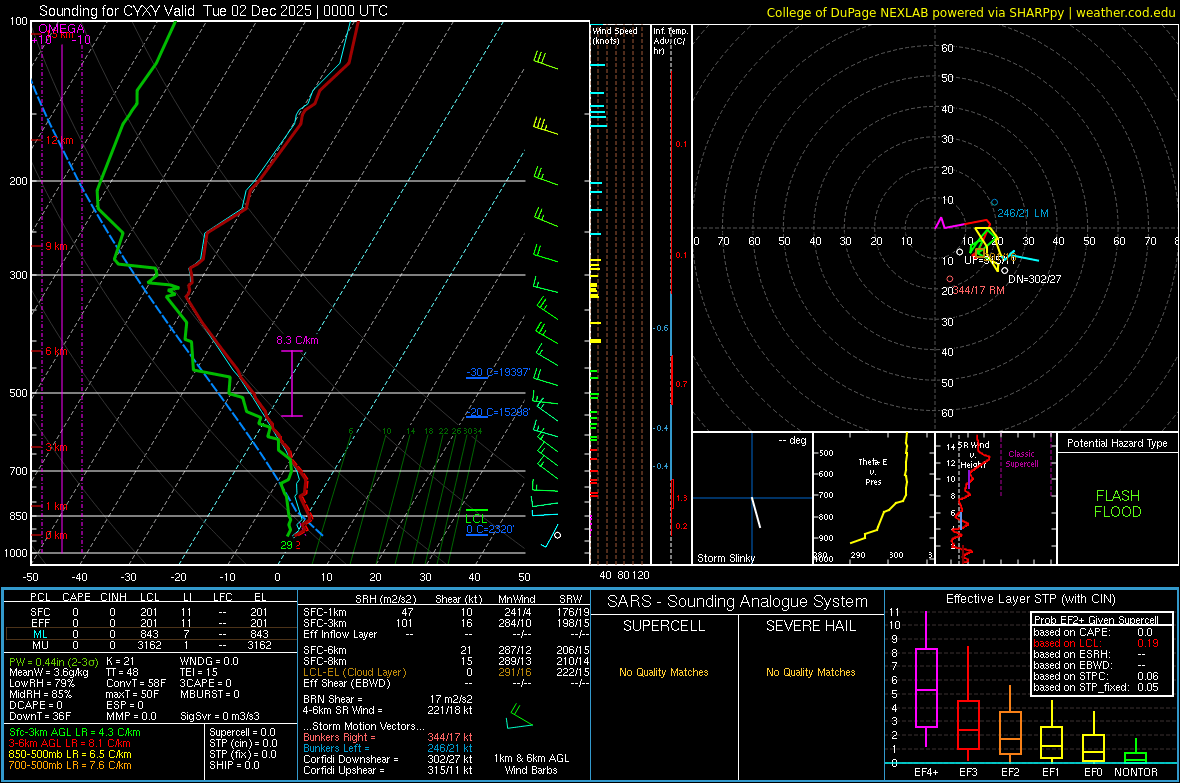Click the 'Corfidi Upshear = 315/11 kt' line
This screenshot has height=783, width=1180.
pos(388,770)
